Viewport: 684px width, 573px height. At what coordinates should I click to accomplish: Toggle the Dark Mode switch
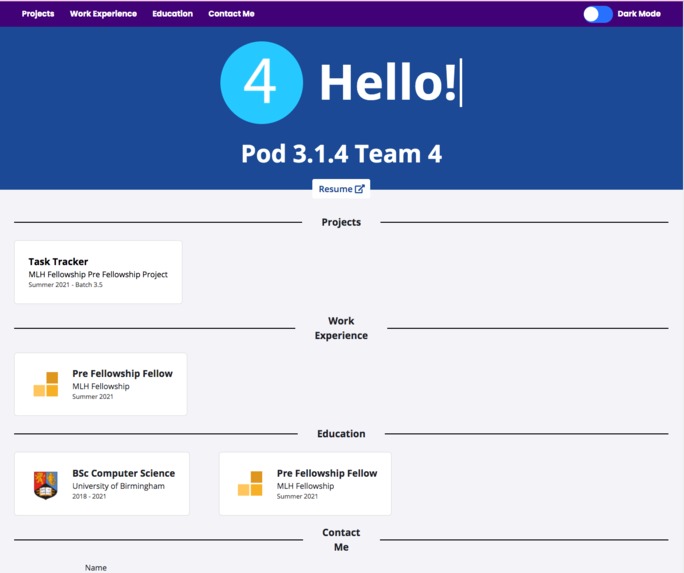(x=598, y=14)
